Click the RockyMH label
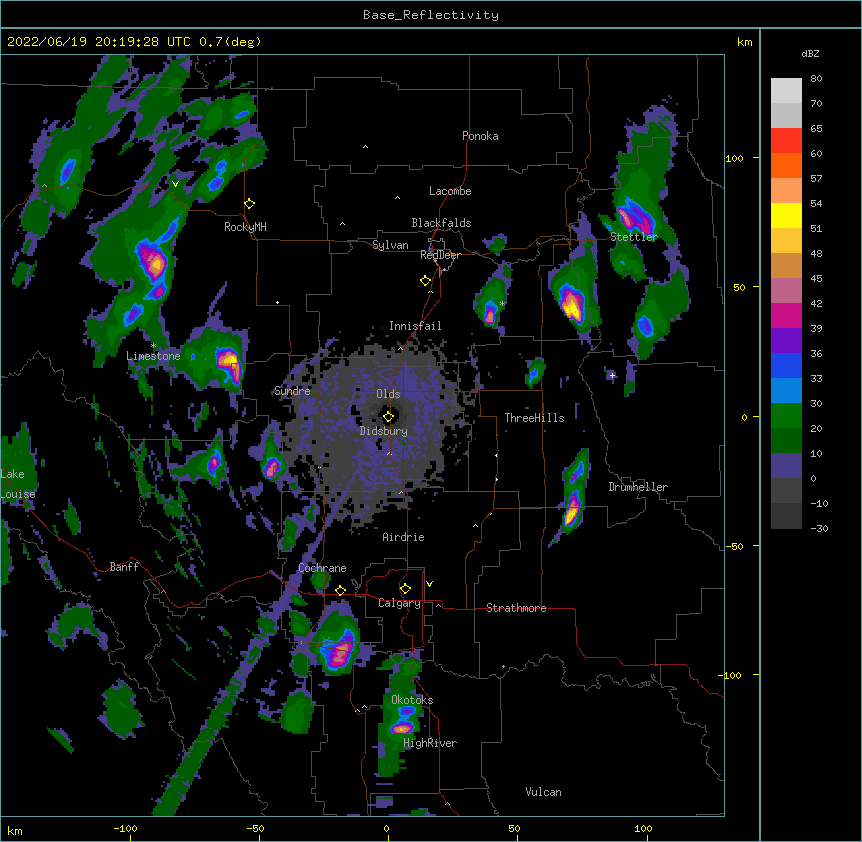The image size is (862, 842). (x=245, y=227)
